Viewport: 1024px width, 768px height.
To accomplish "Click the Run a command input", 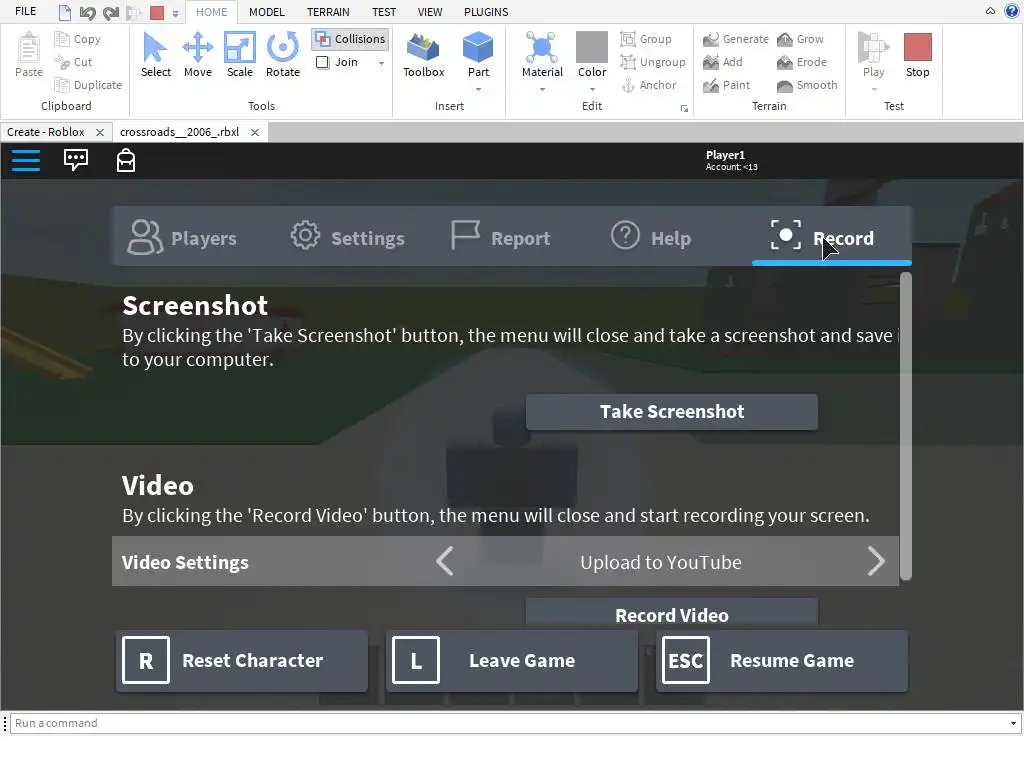I will point(509,723).
